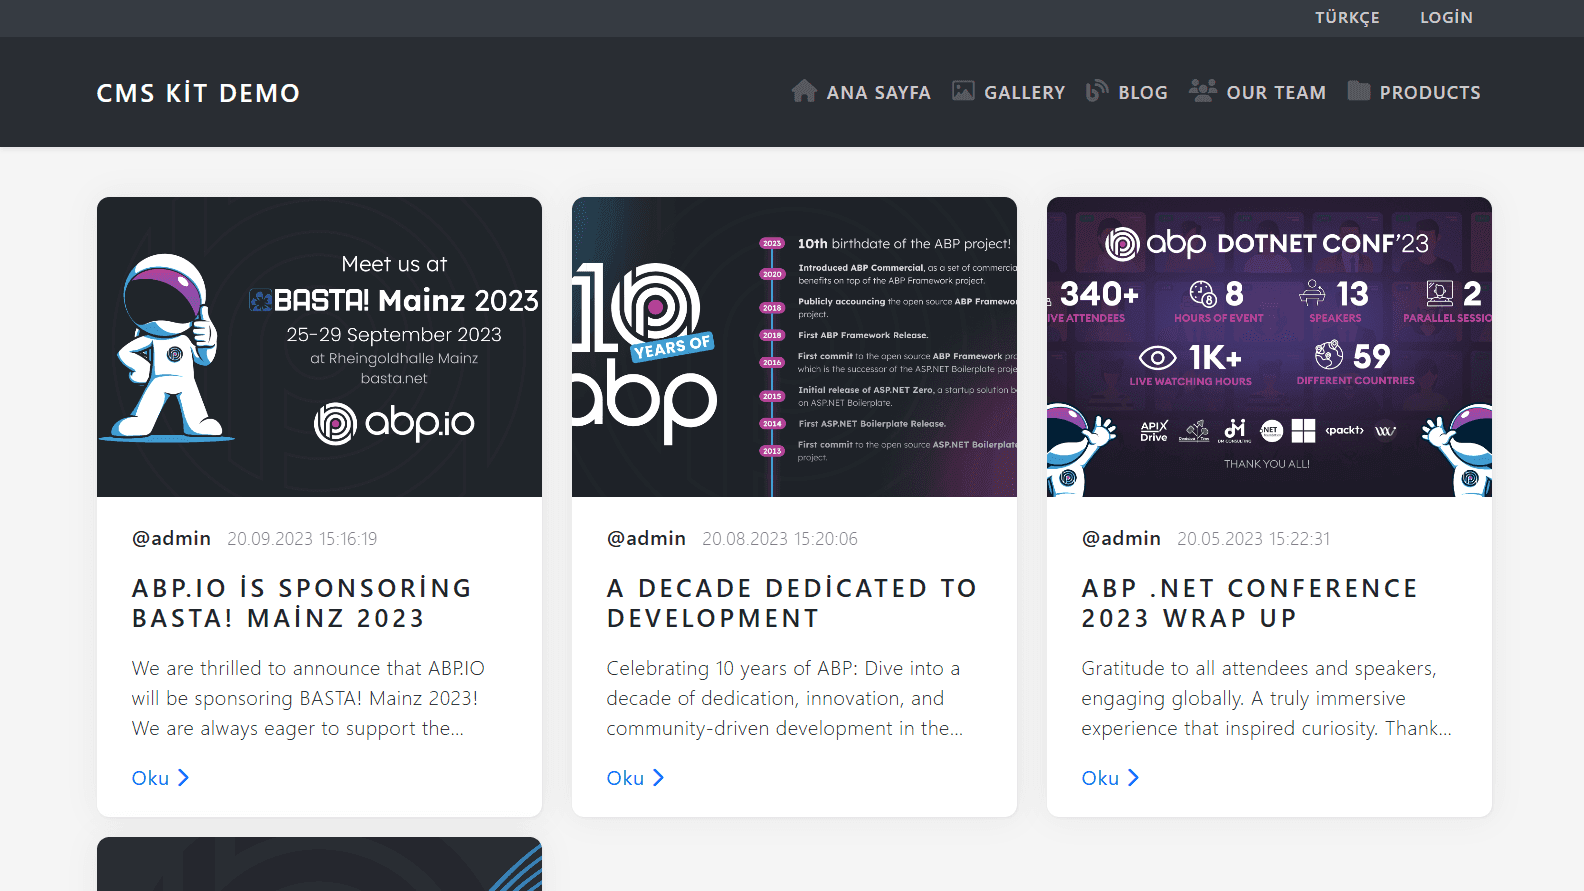This screenshot has height=891, width=1584.
Task: Click chevron arrow next to Decade post Oku
Action: point(658,778)
